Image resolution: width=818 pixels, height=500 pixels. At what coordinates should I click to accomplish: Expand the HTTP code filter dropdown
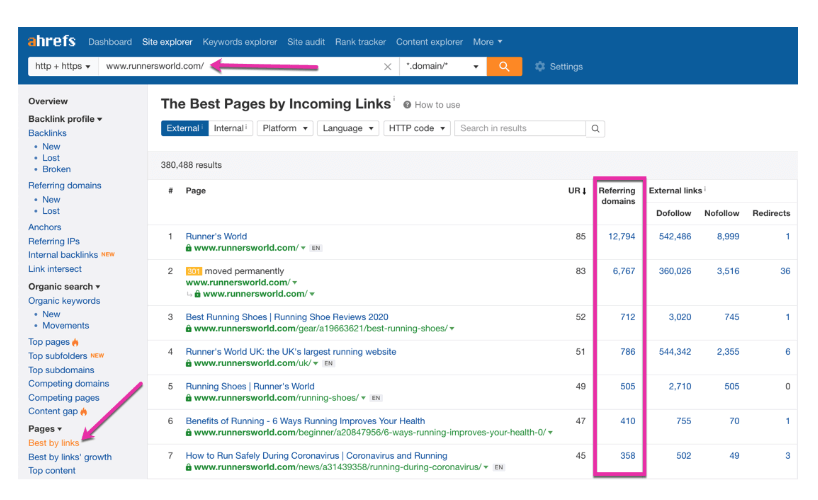coord(416,129)
